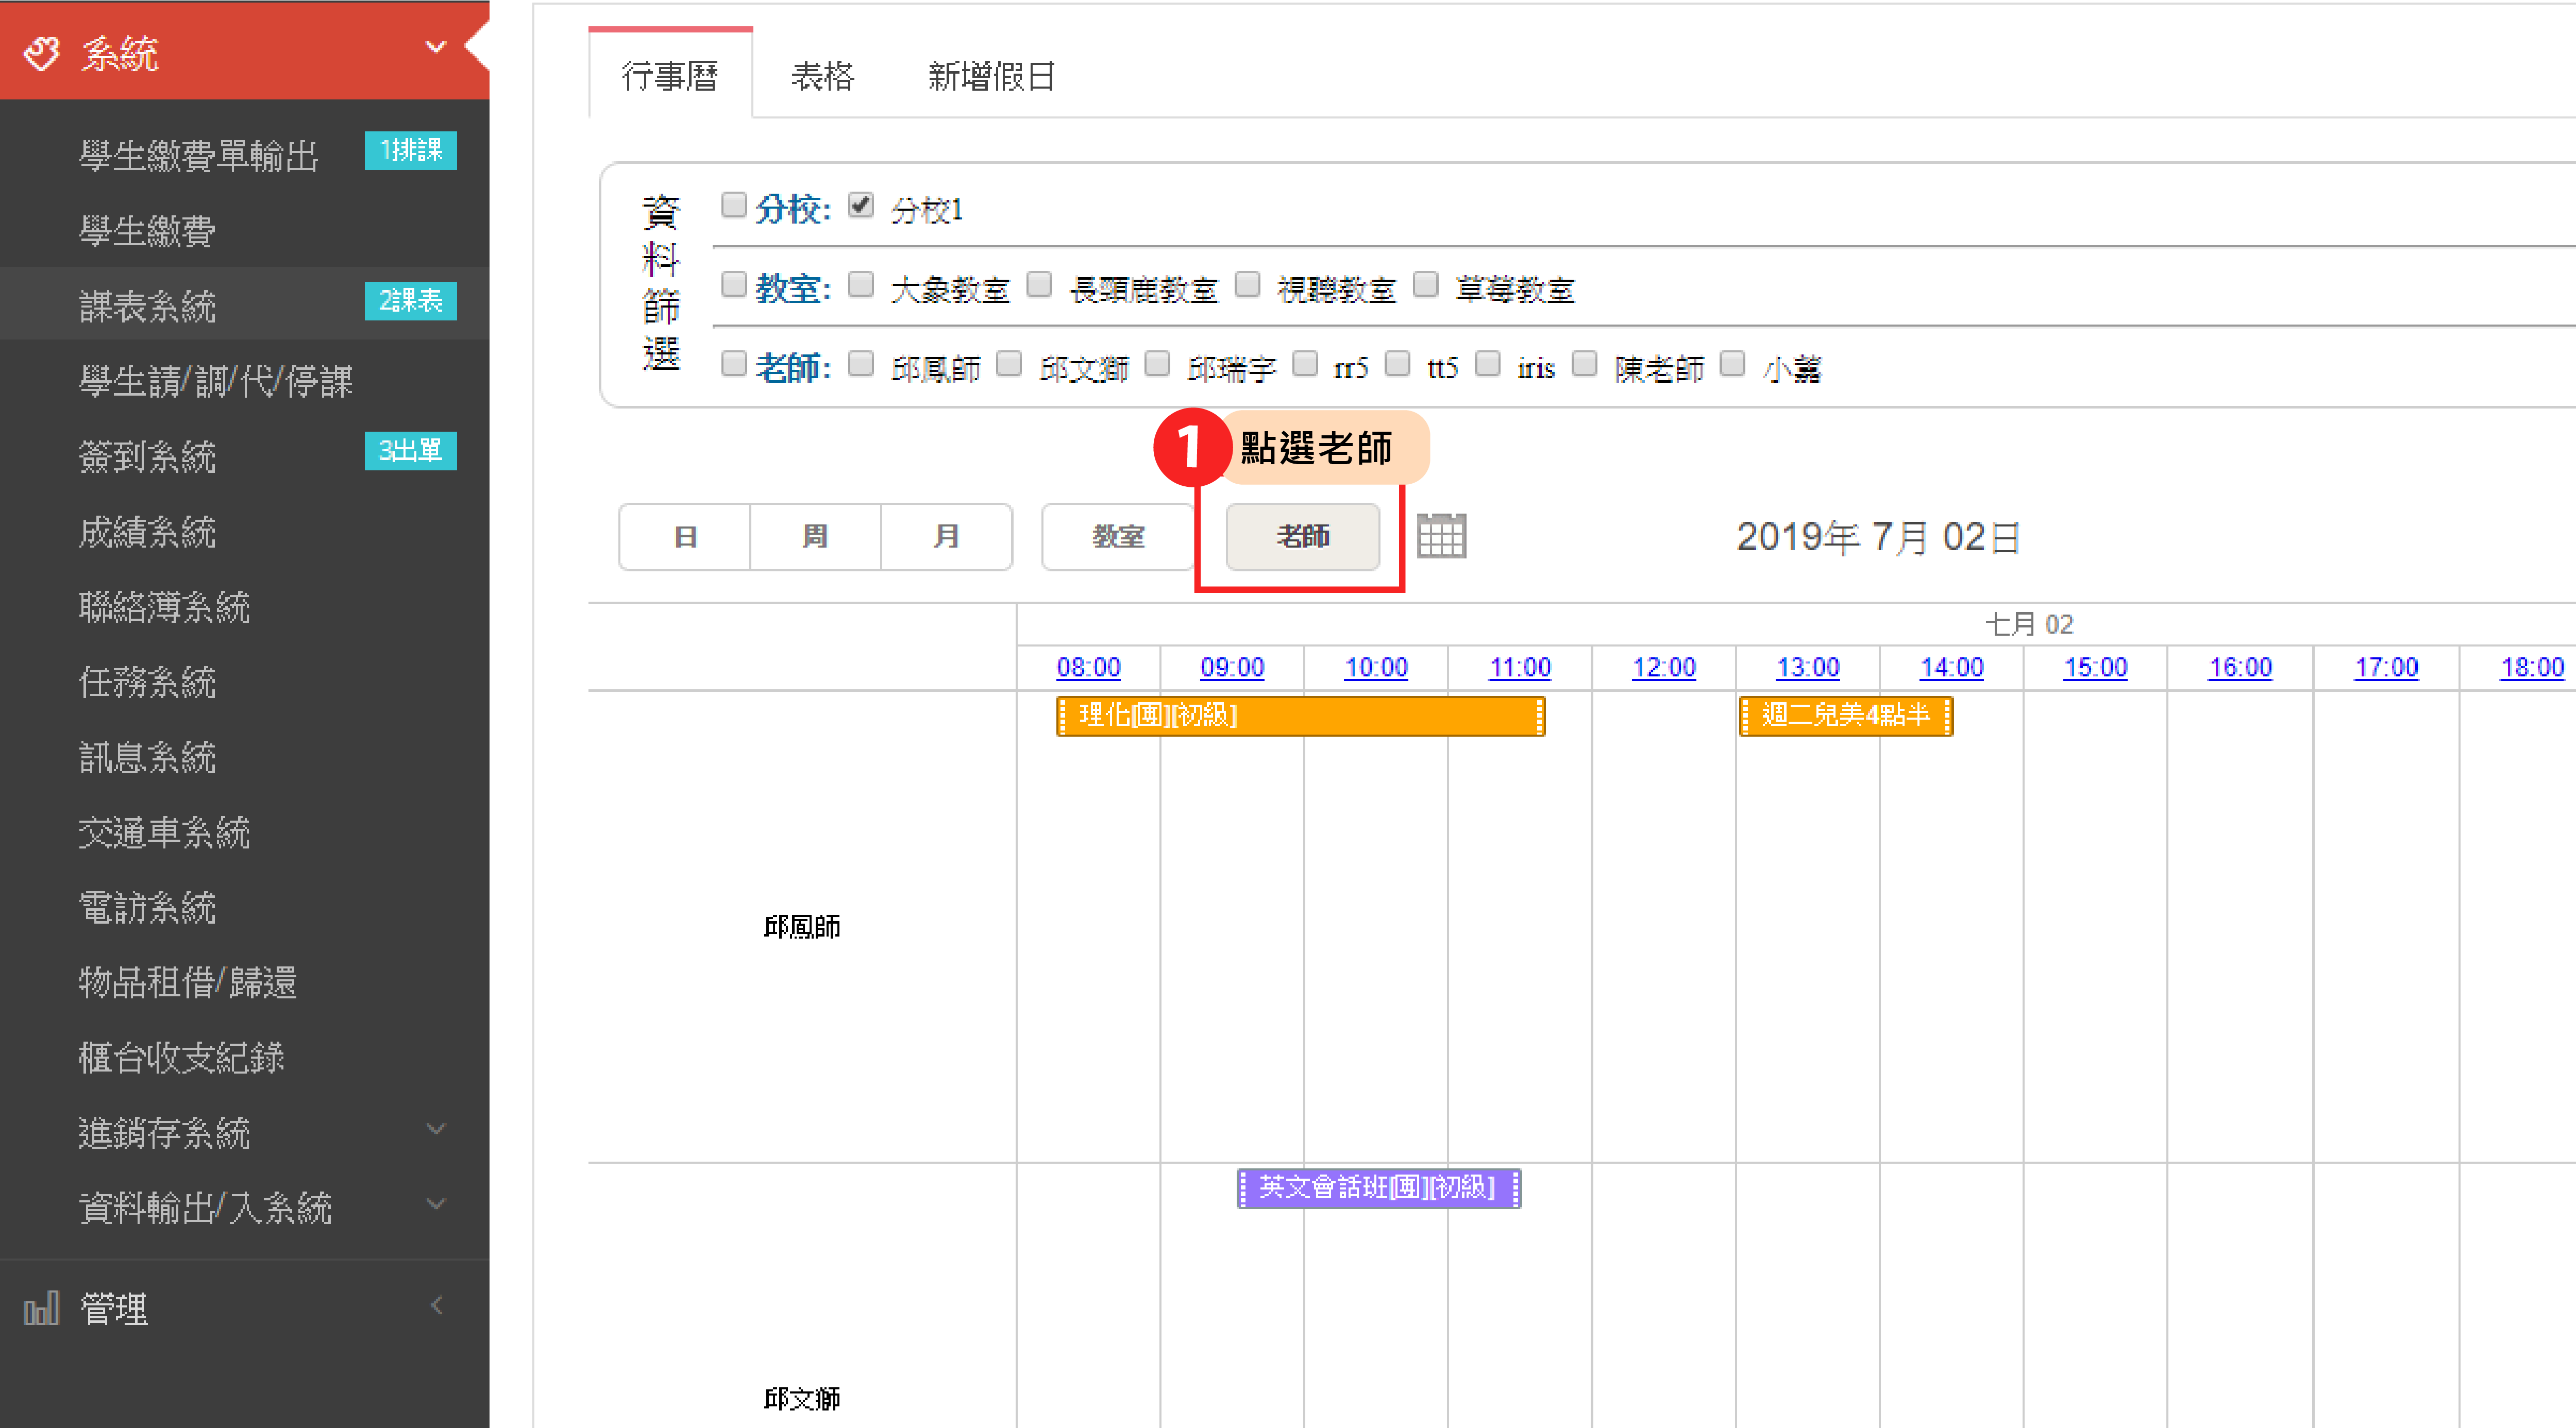Open the 理化[團][初級] orange event
The image size is (2576, 1428).
point(1299,716)
